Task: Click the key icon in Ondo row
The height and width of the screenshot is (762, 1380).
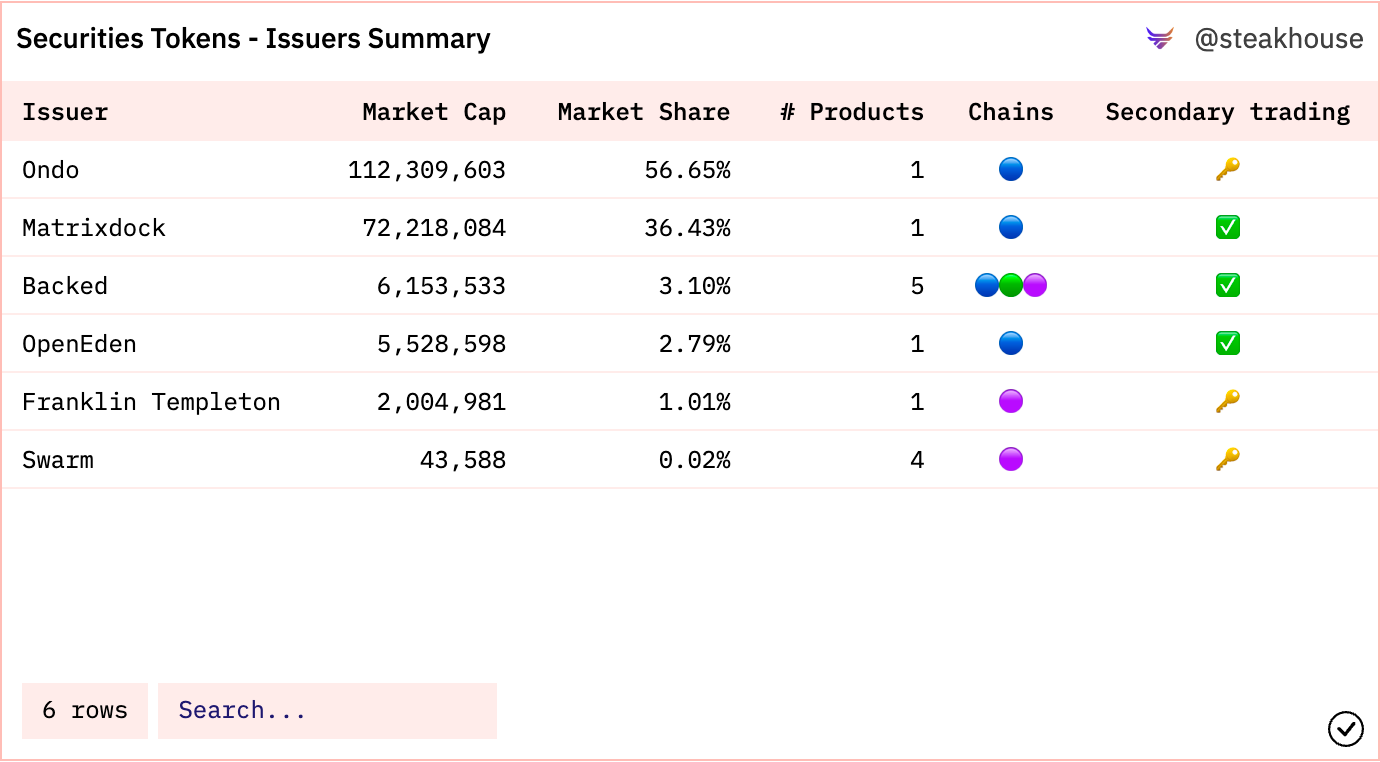Action: tap(1228, 170)
